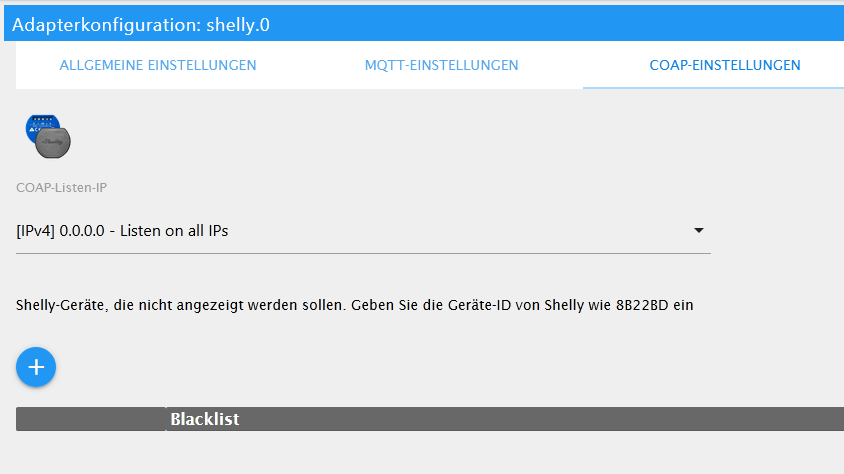Click the blank area below the Blacklist table header

click(430, 452)
